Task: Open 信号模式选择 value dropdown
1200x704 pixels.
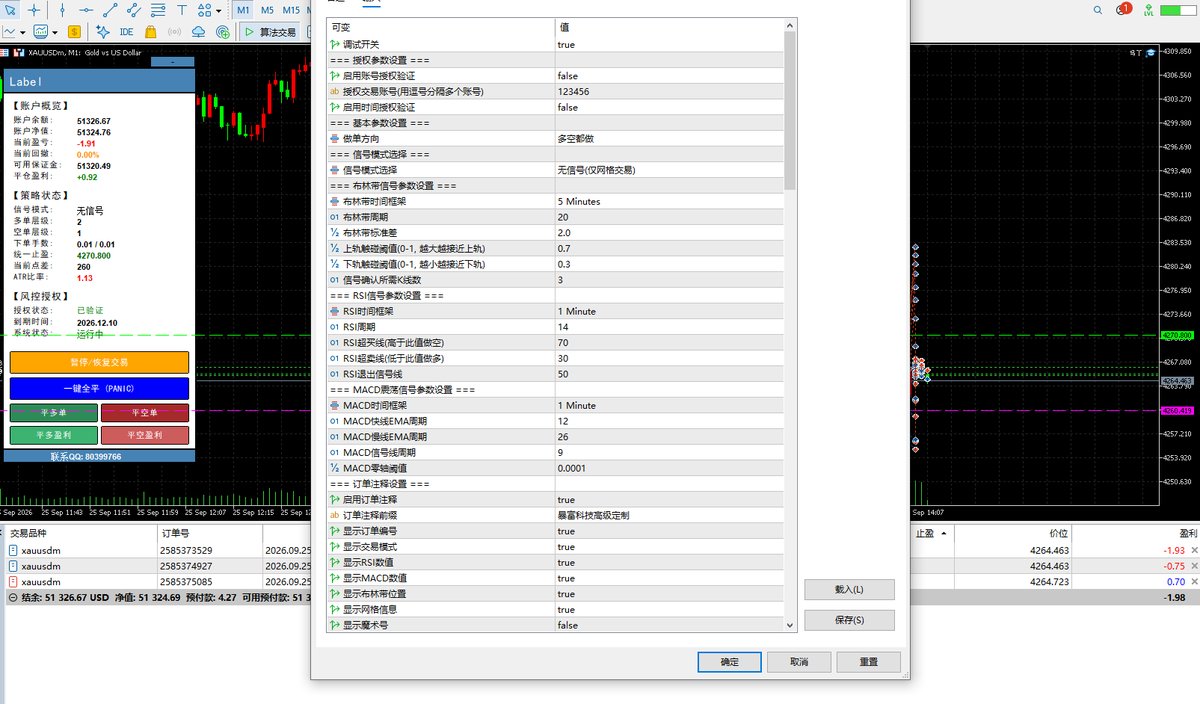Action: [x=669, y=170]
